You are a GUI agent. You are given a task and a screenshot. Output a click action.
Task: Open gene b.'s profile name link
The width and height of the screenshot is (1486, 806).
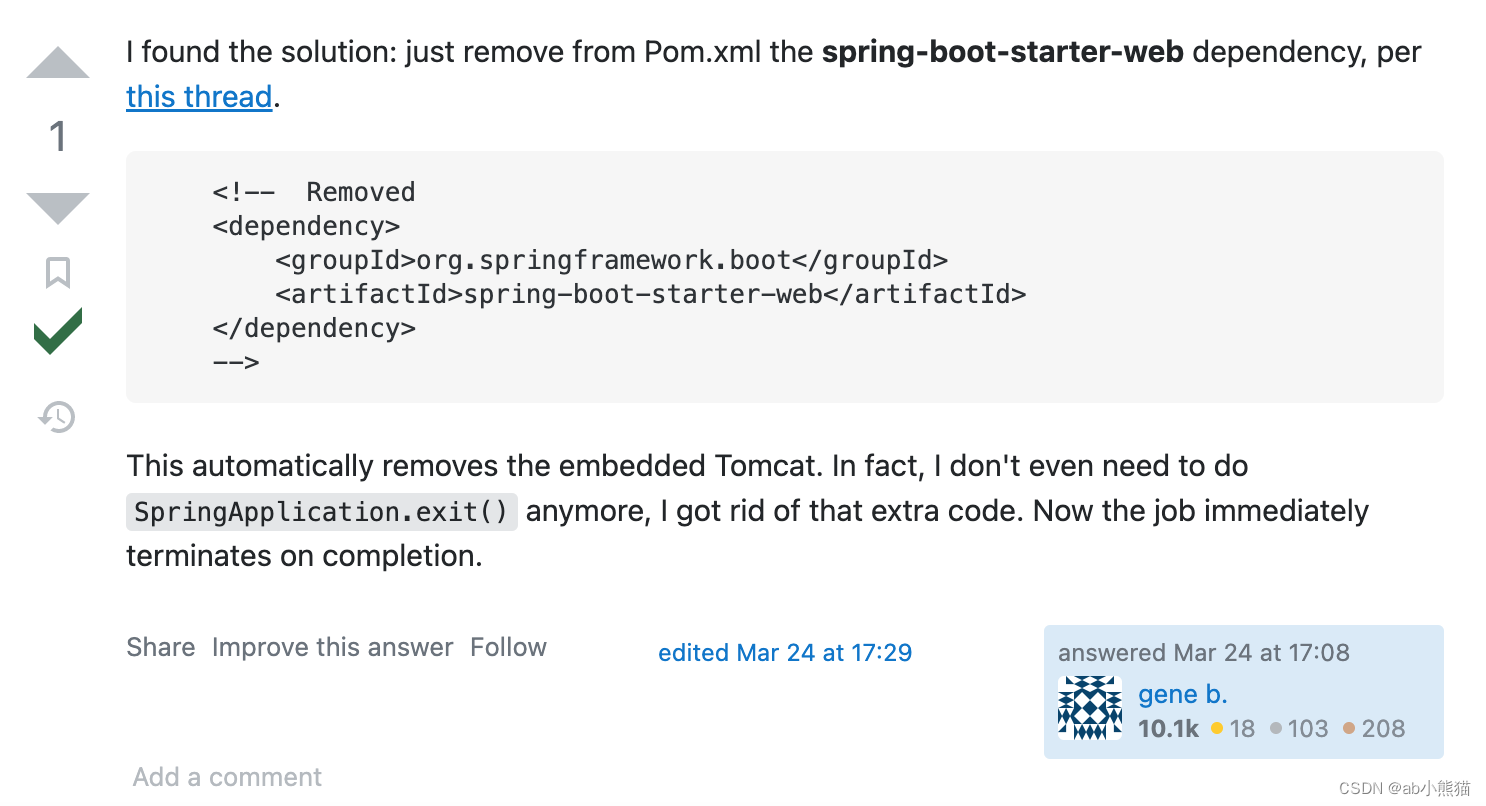(x=1183, y=694)
